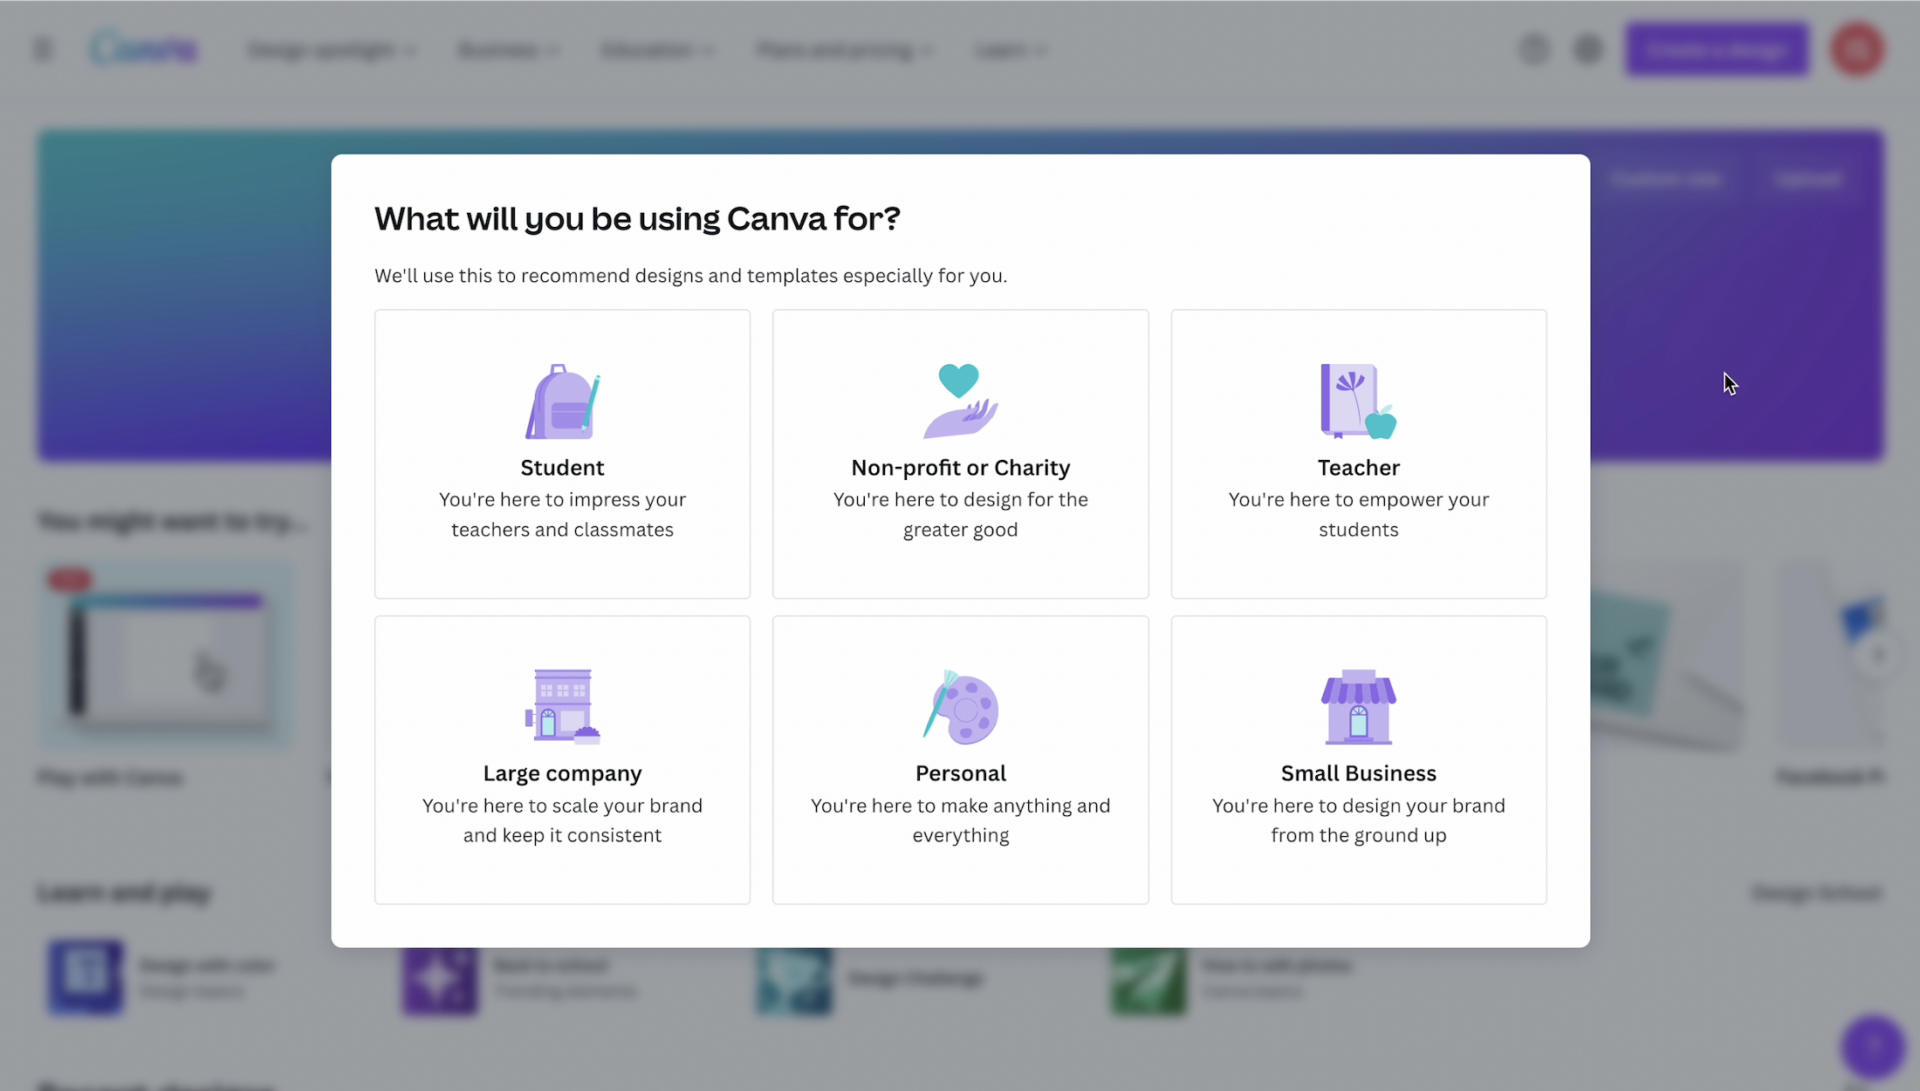This screenshot has height=1091, width=1920.
Task: Click the purple help bubble at bottom right
Action: [1873, 1047]
